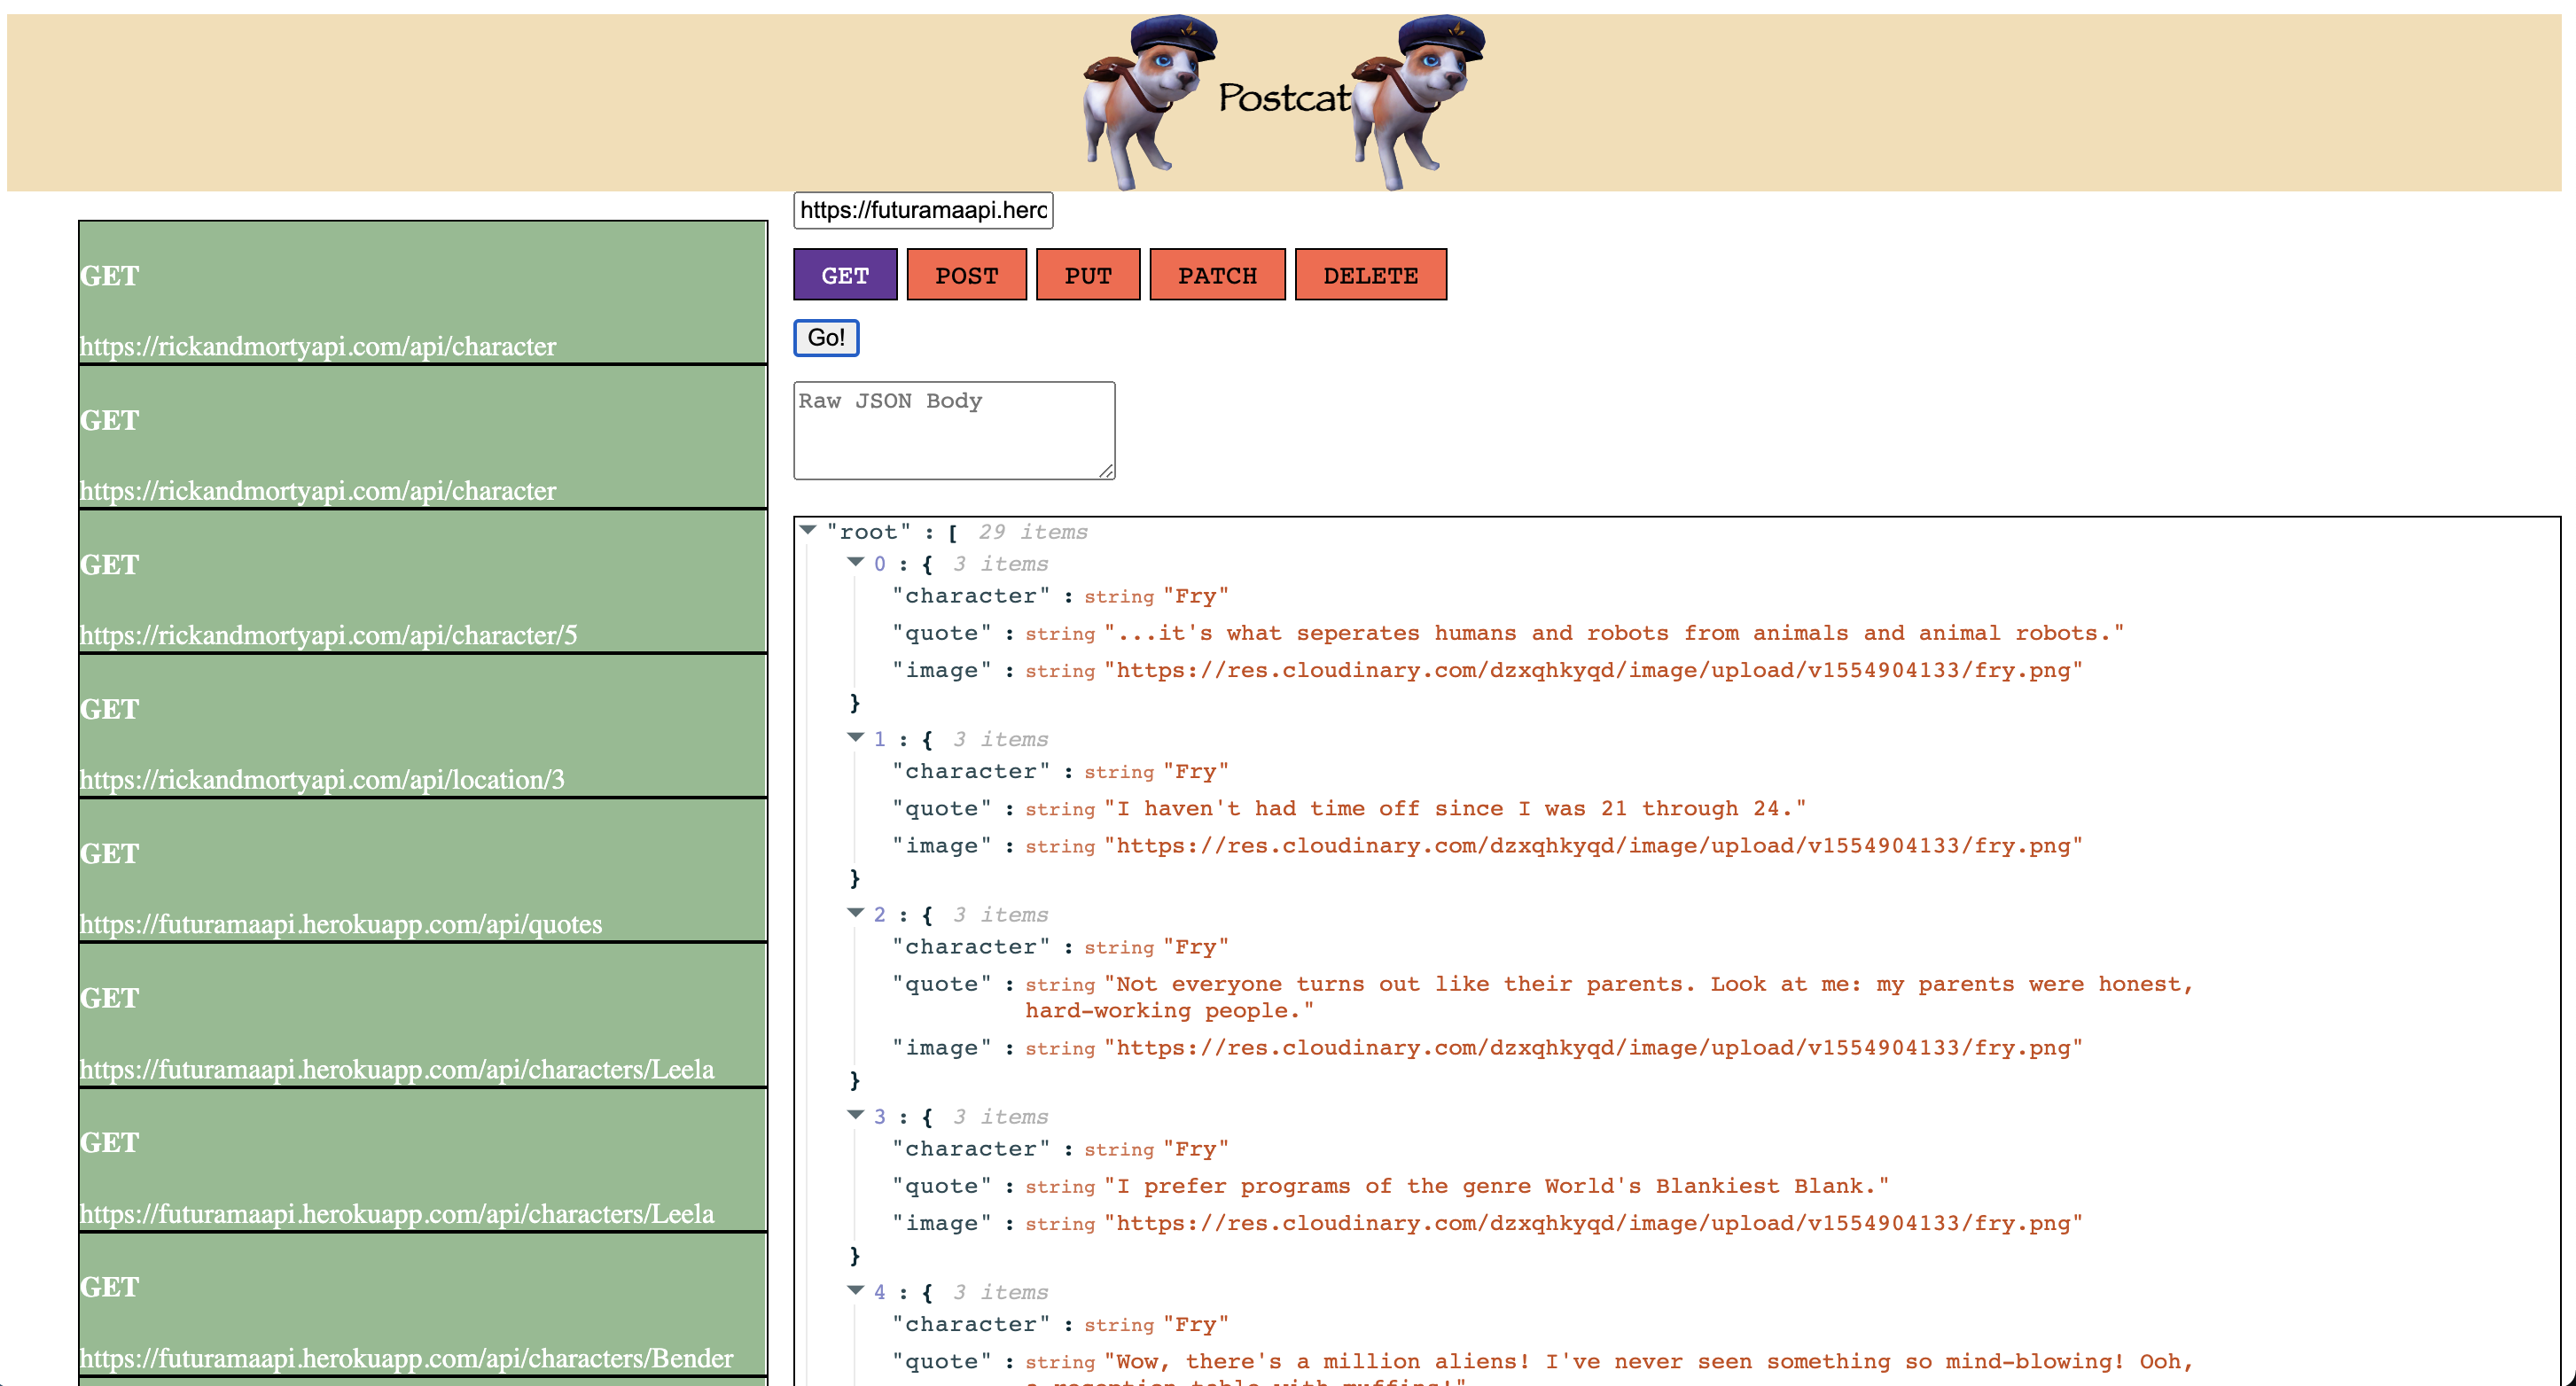The width and height of the screenshot is (2576, 1386).
Task: Select the PATCH method button
Action: [1217, 275]
